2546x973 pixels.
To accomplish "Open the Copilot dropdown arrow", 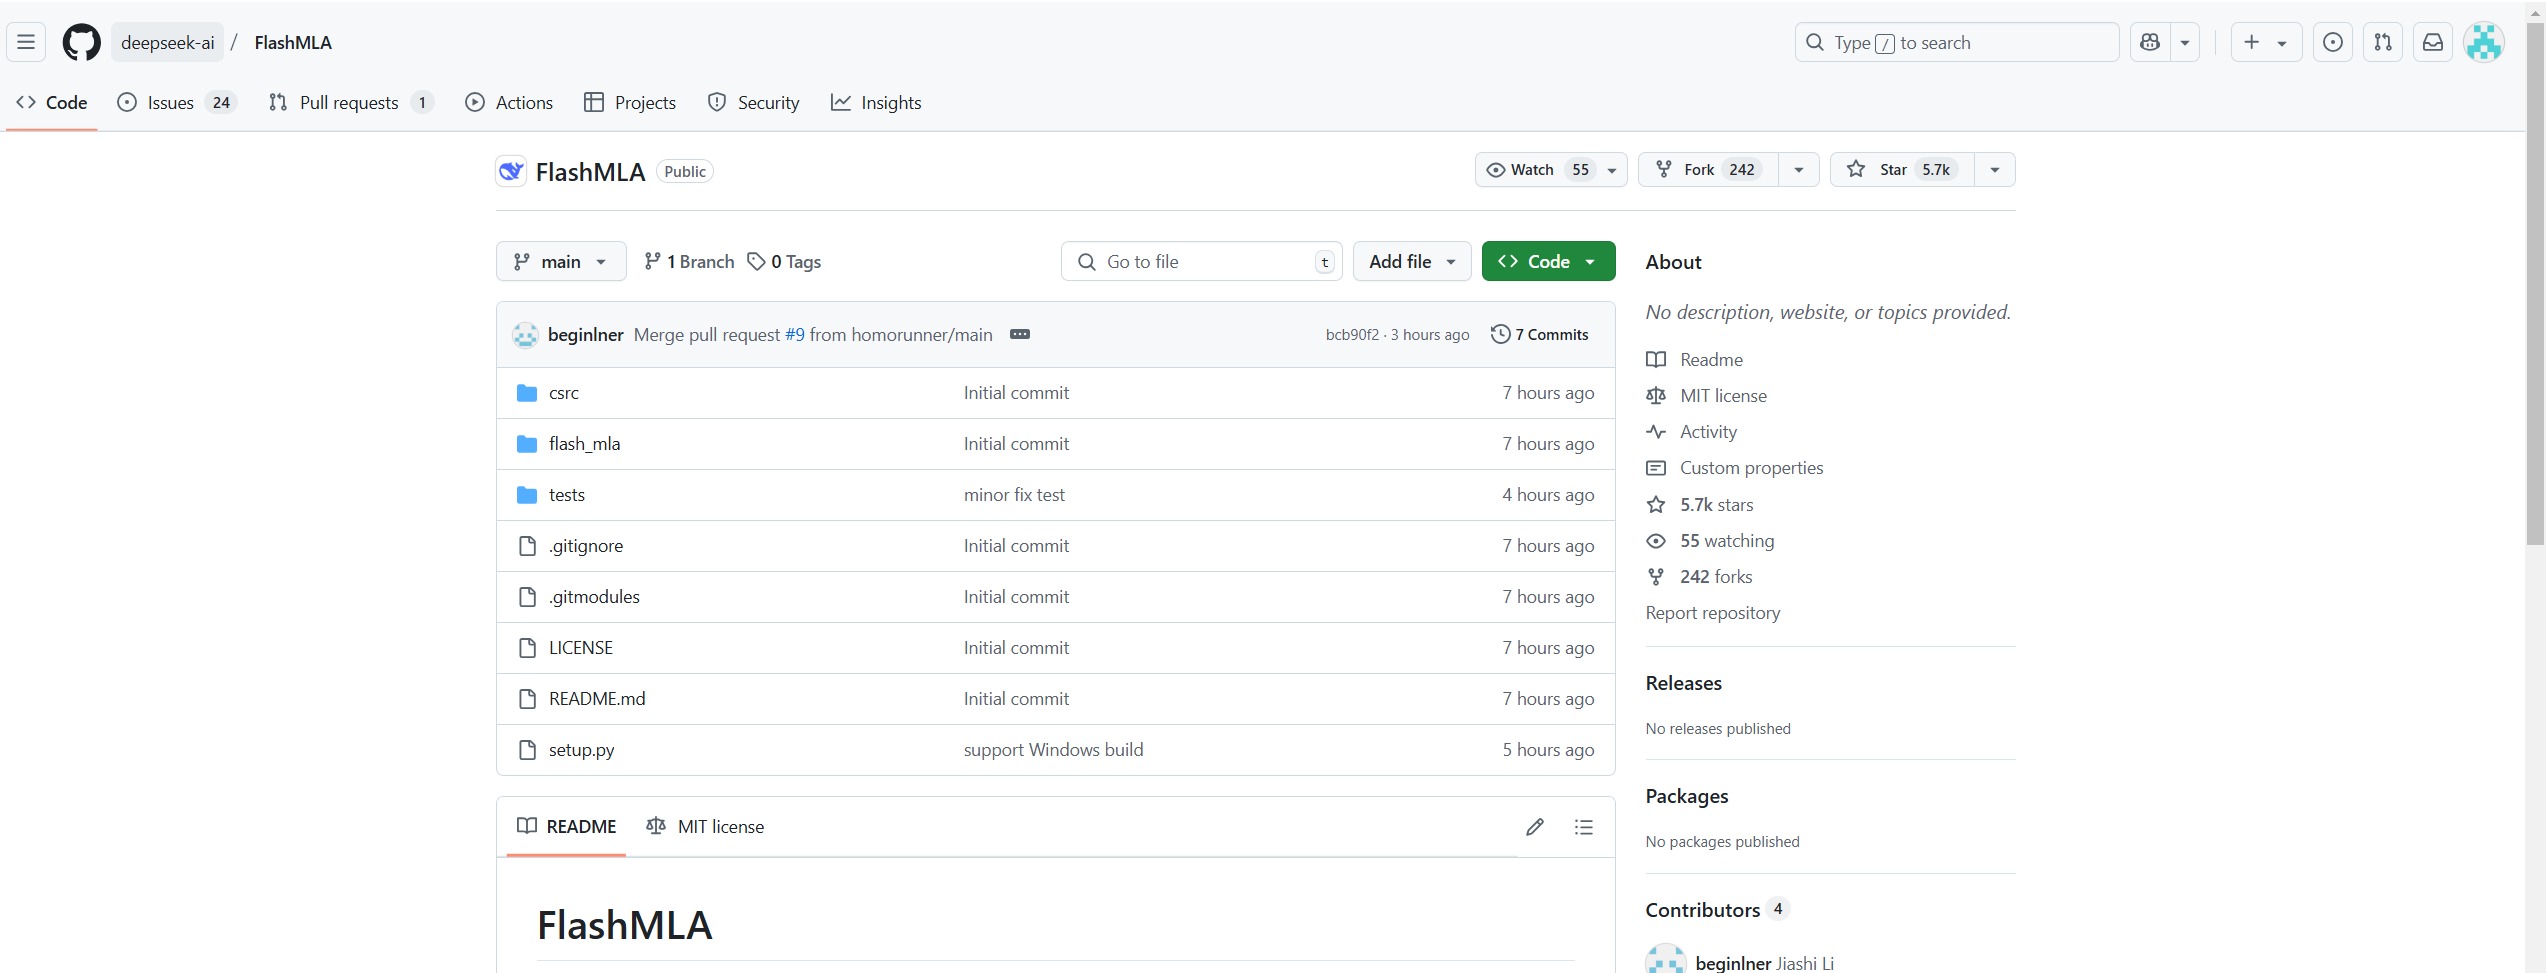I will (2185, 42).
